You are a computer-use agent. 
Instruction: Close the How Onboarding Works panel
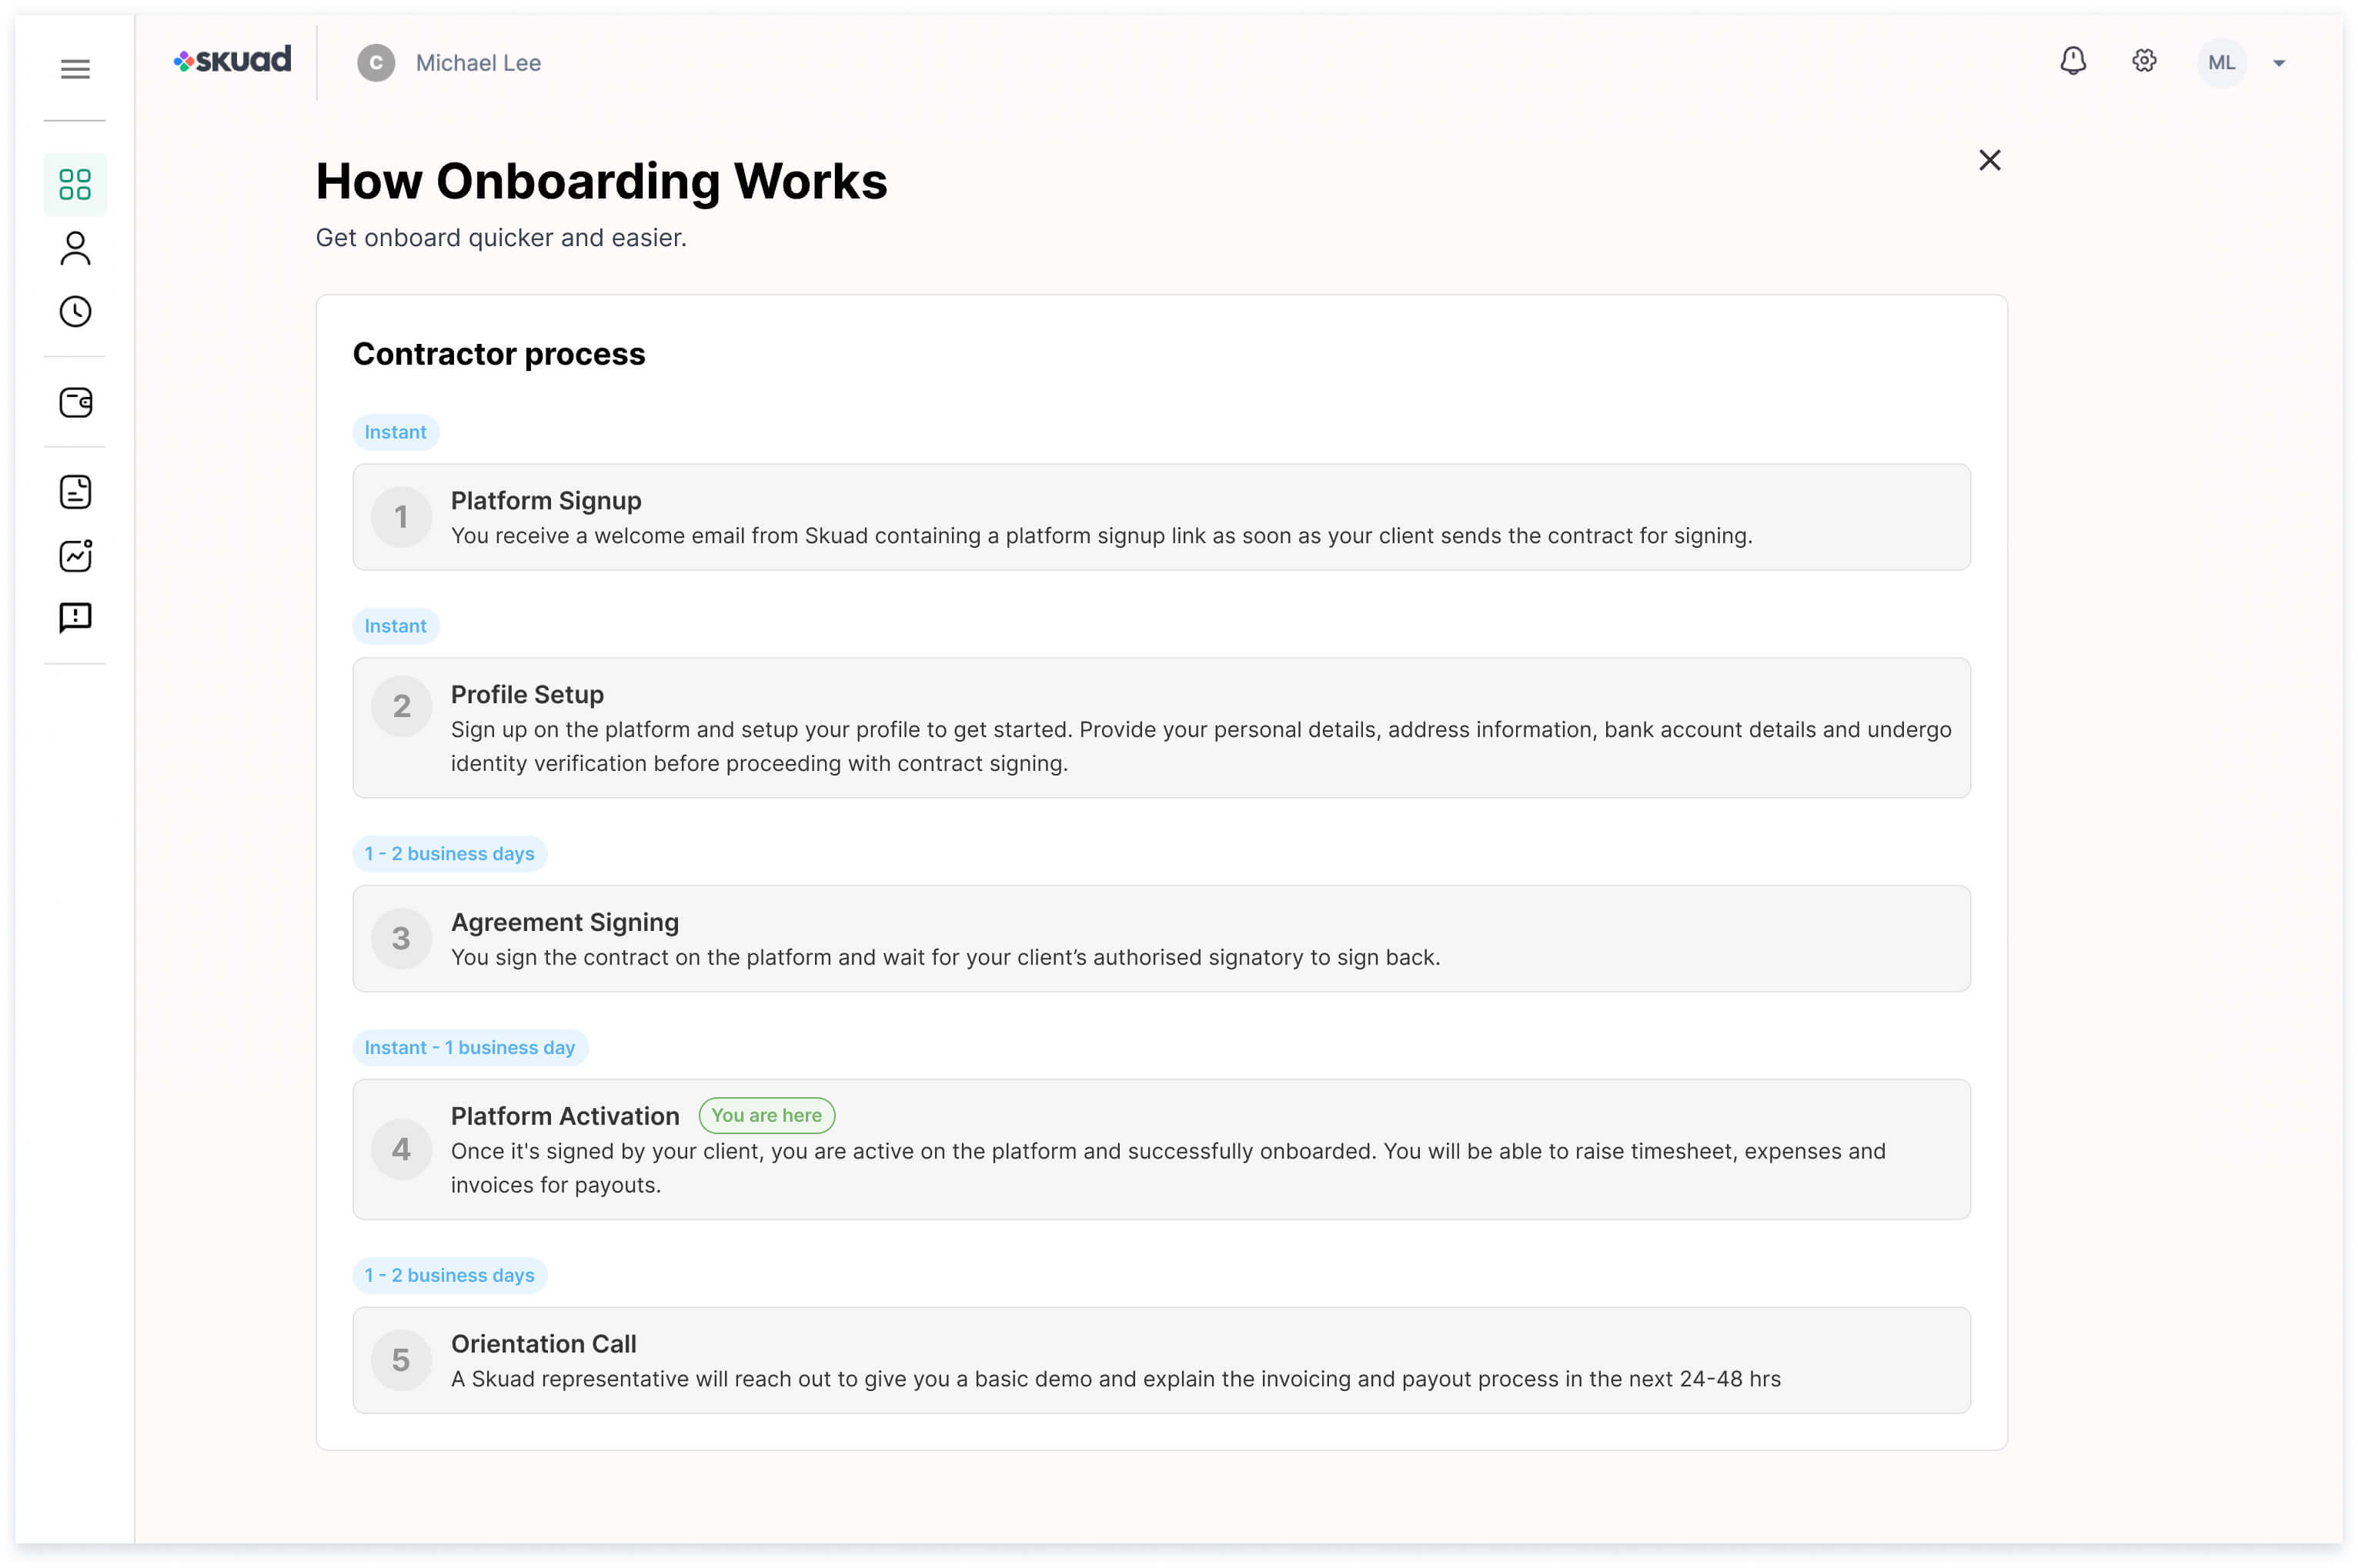click(1990, 160)
